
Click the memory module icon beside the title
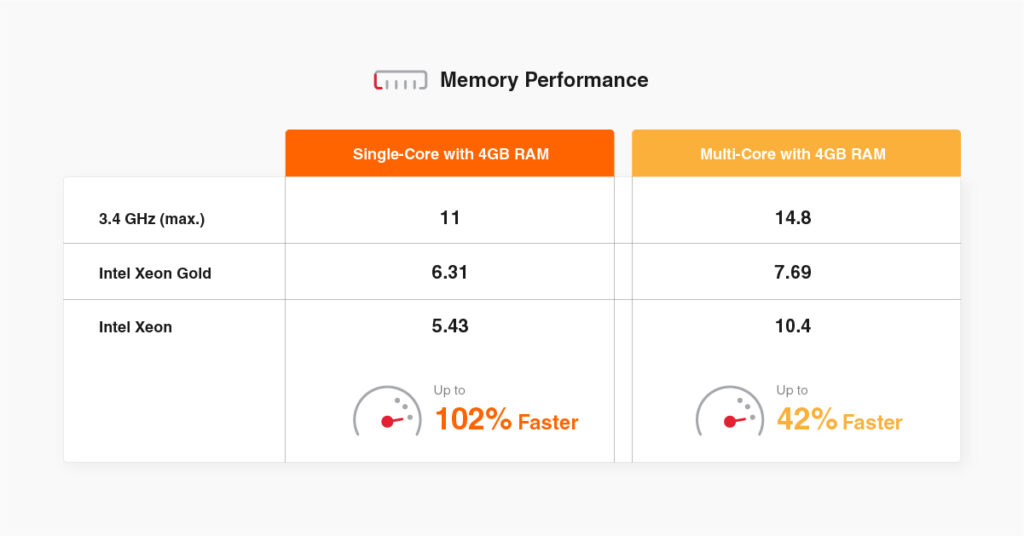click(400, 80)
